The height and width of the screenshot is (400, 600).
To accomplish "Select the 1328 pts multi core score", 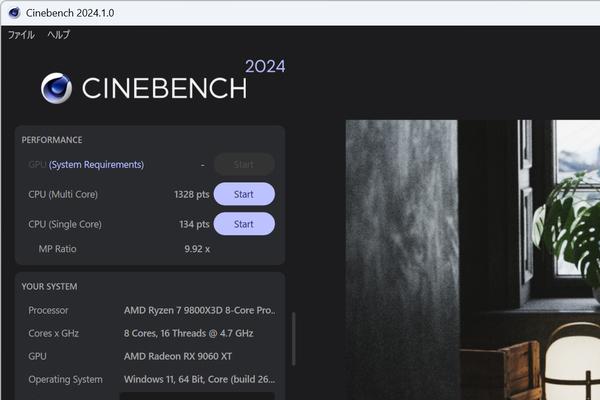I will (192, 194).
